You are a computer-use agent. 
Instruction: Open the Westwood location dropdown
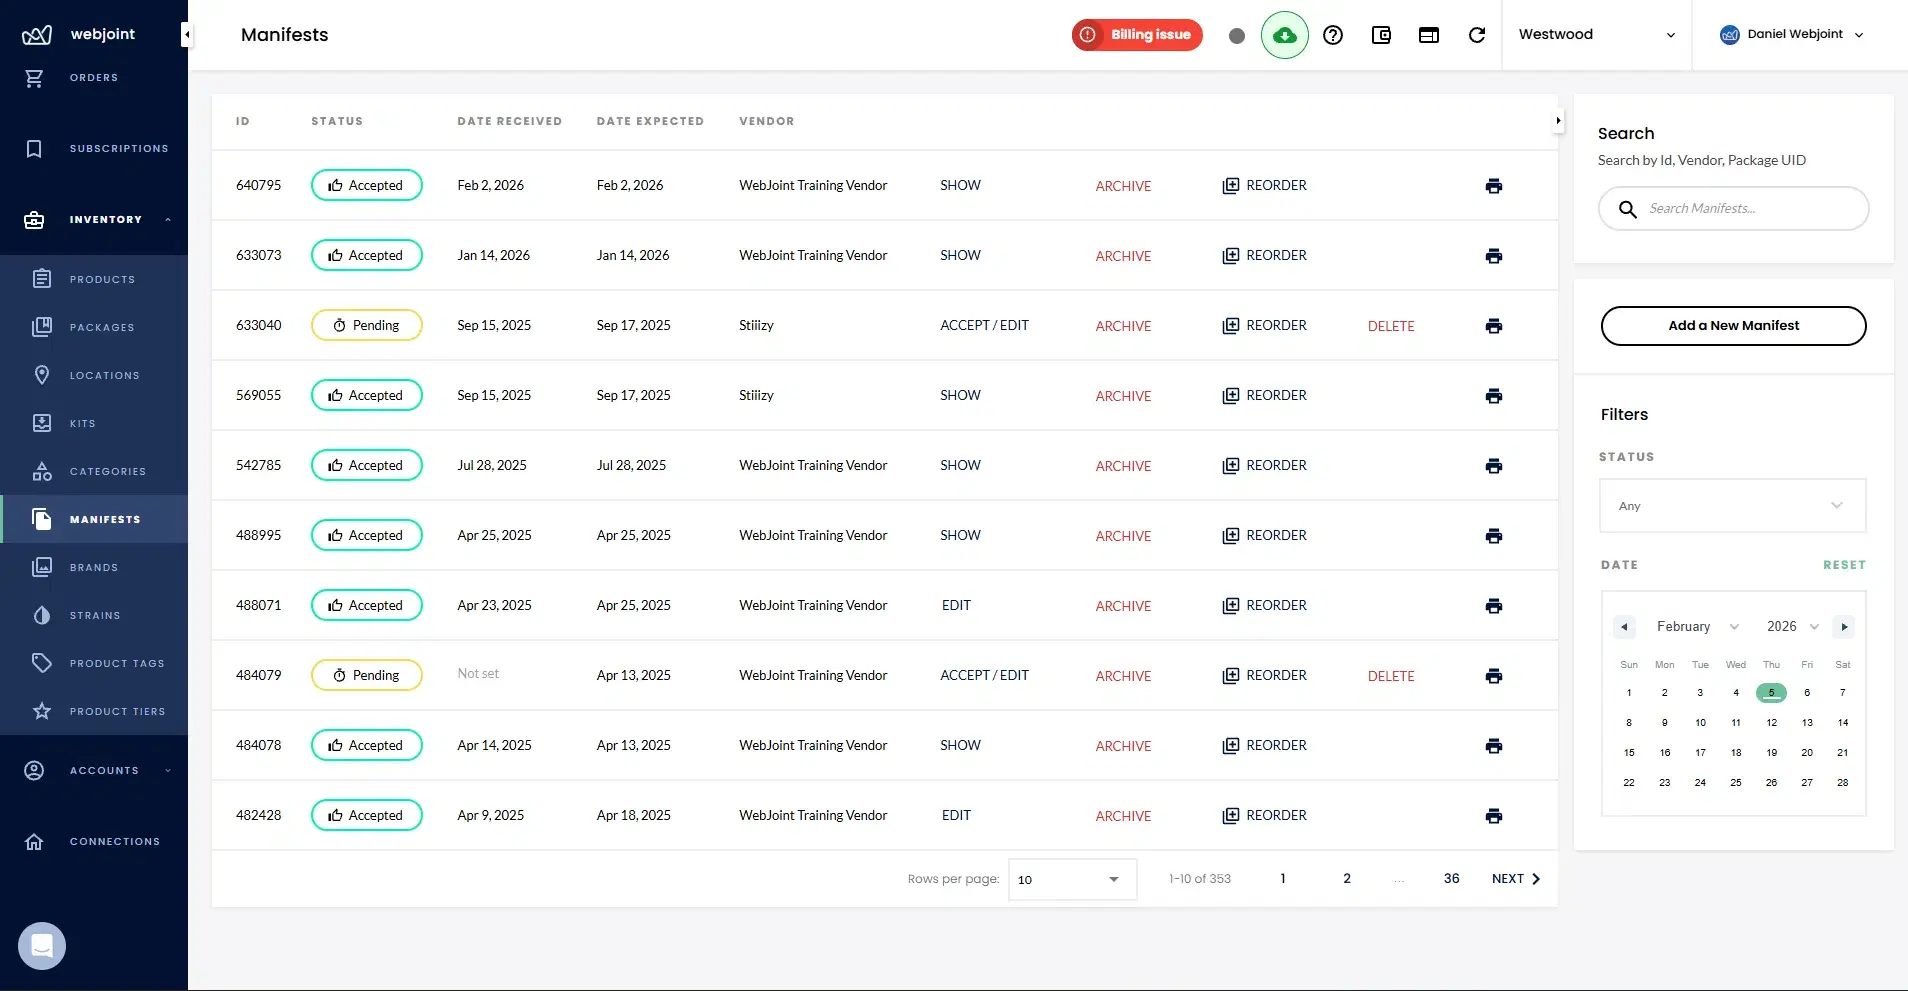coord(1596,34)
